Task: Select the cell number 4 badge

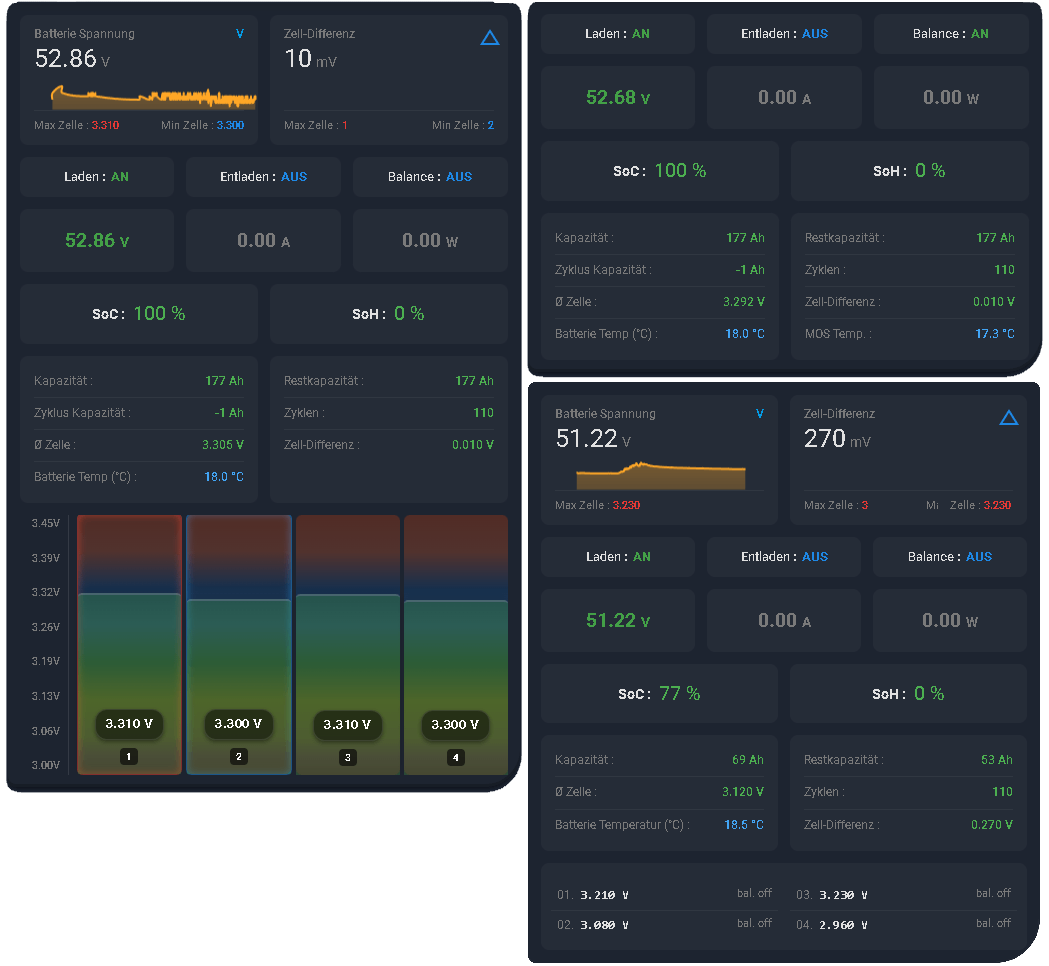Action: tap(456, 757)
